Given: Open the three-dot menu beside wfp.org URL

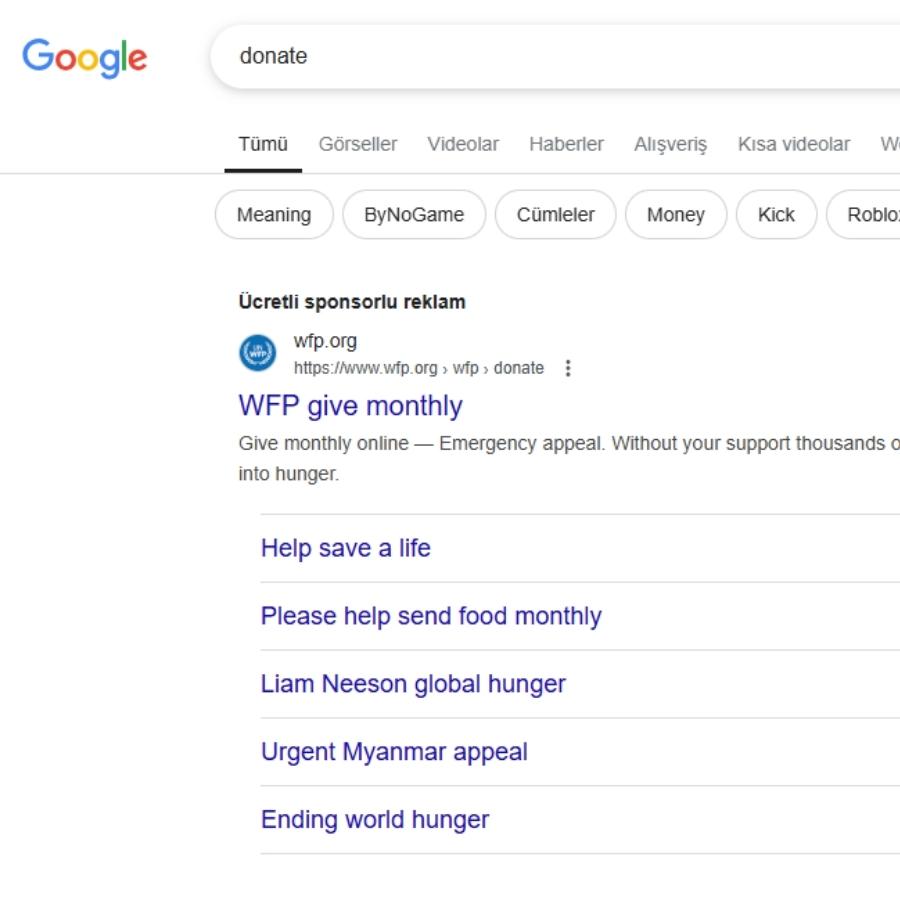Looking at the screenshot, I should [568, 368].
